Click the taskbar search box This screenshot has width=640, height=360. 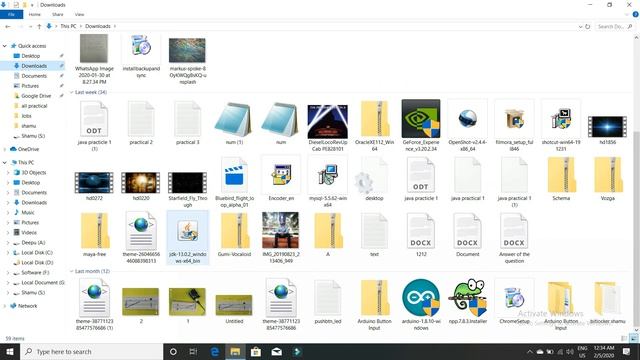91,351
